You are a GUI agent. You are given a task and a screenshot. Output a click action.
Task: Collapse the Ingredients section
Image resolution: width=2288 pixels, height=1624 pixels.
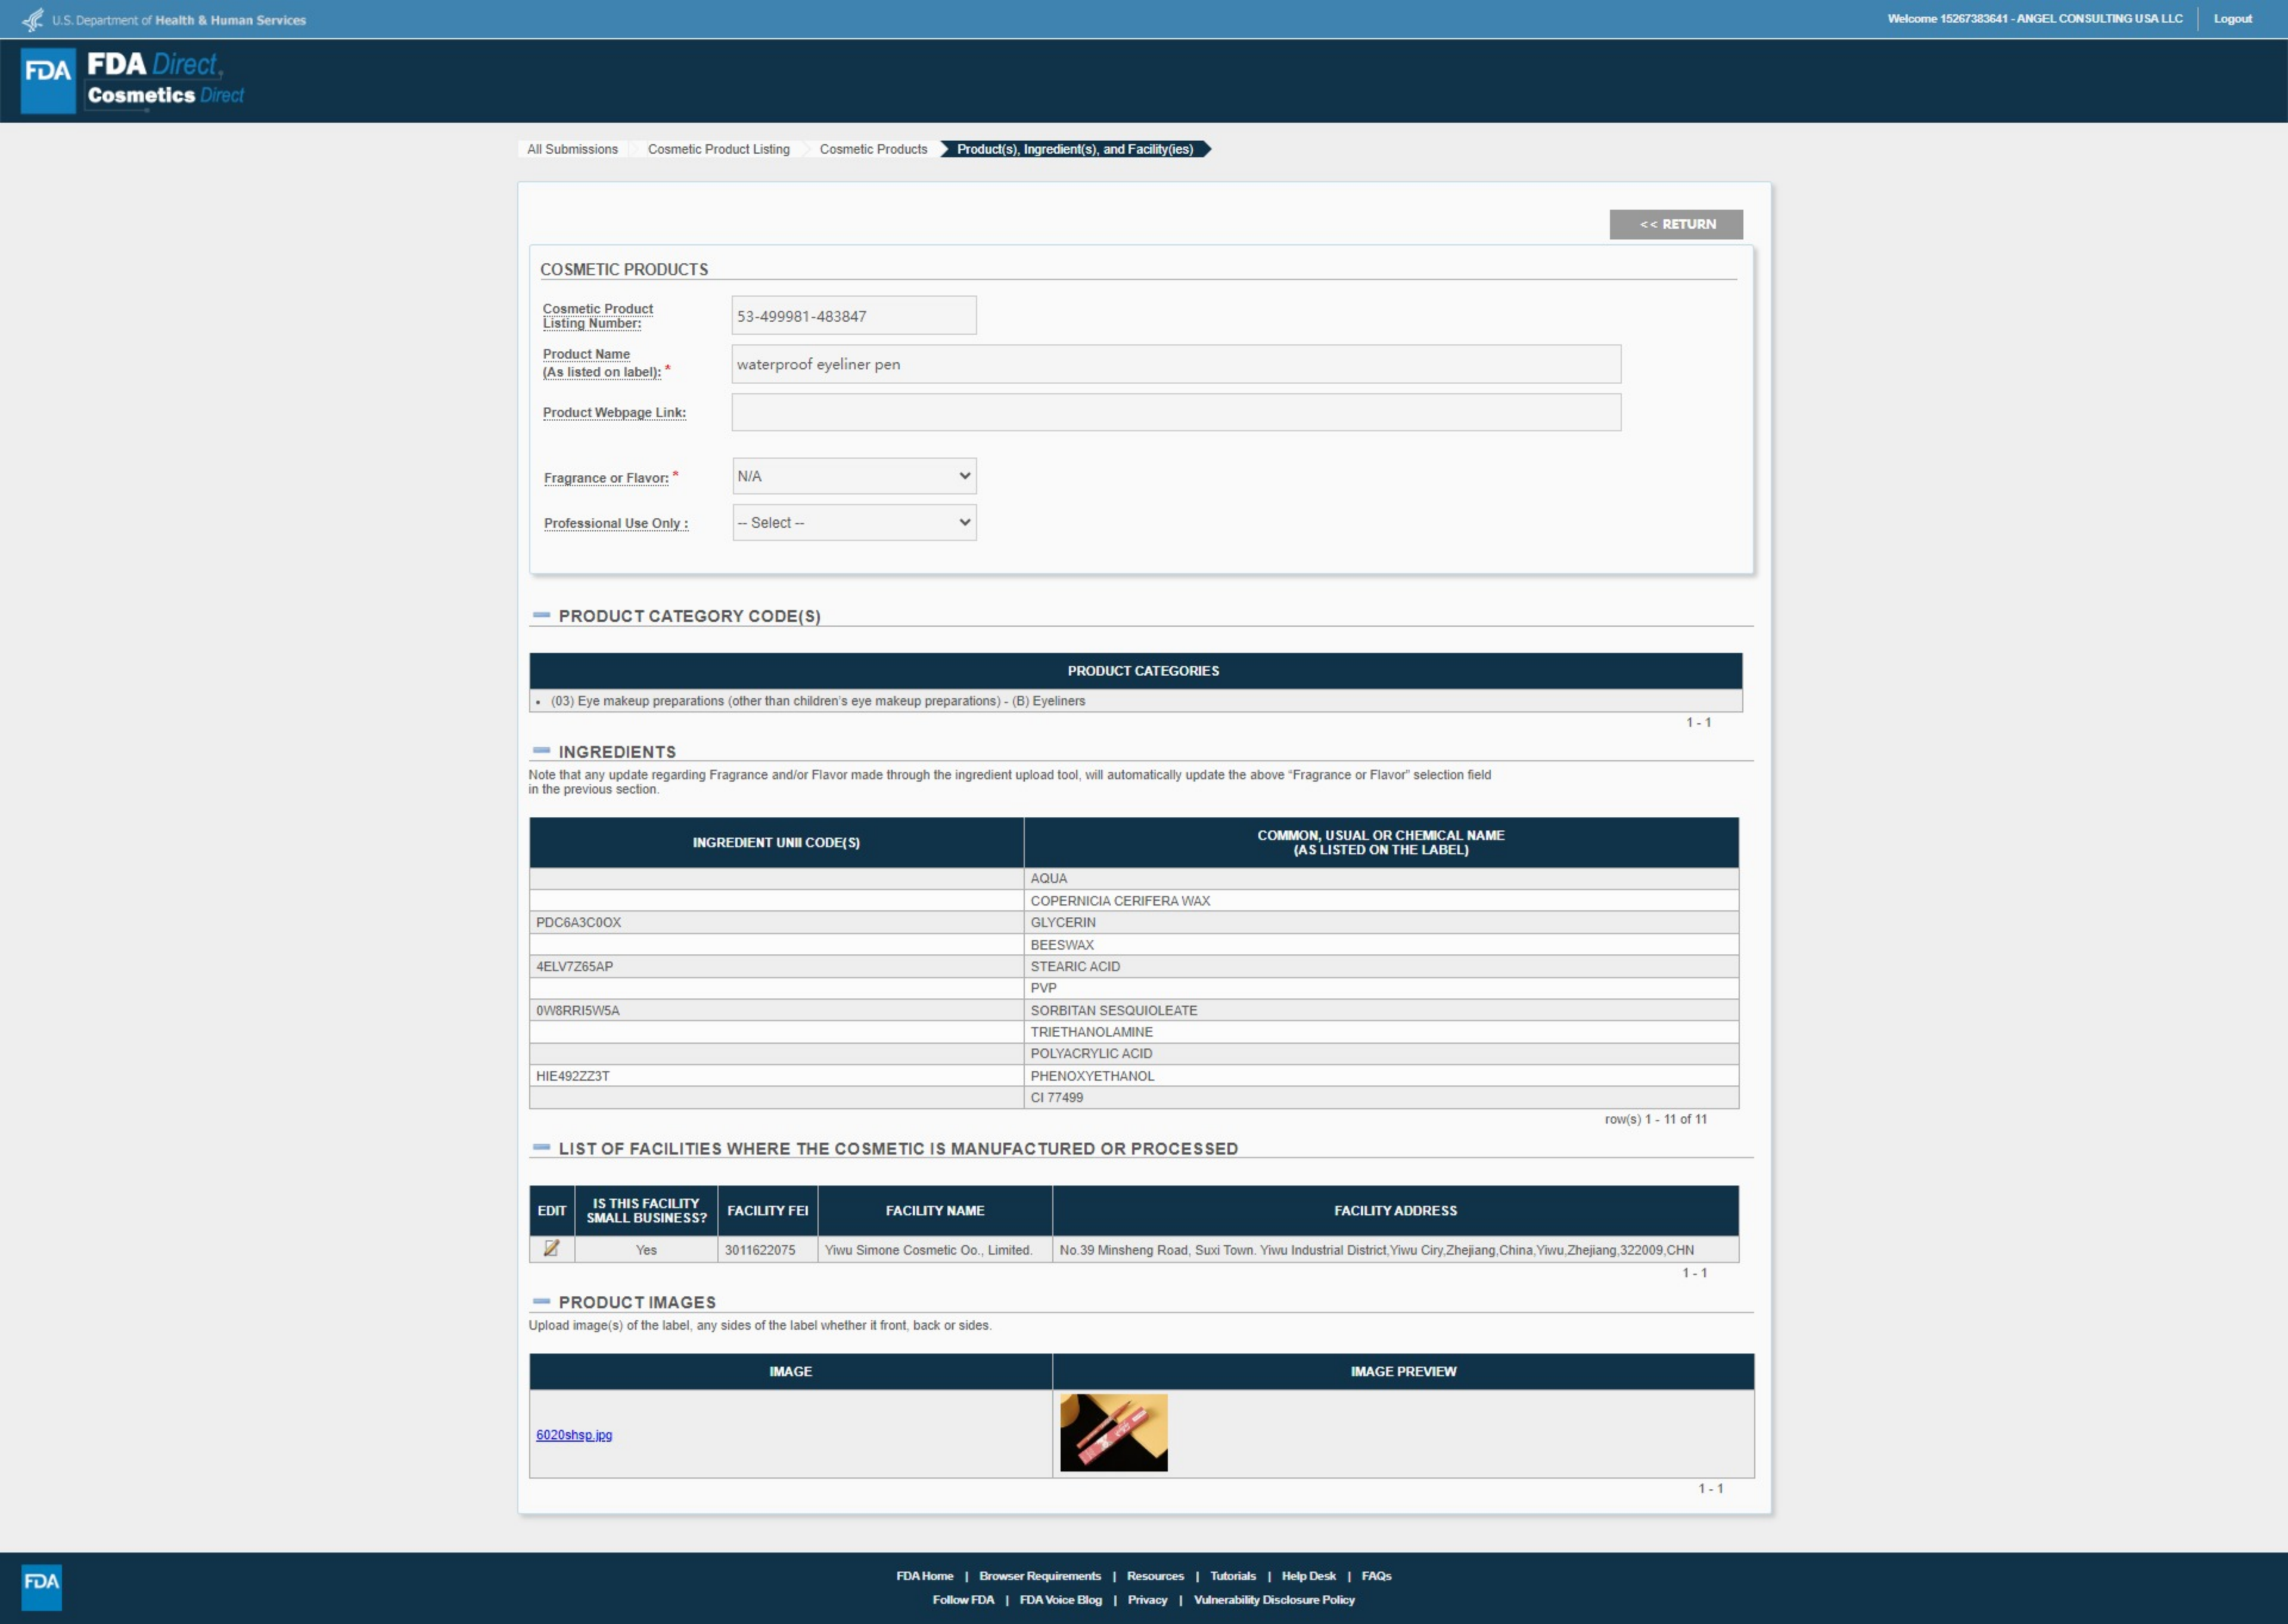[541, 751]
